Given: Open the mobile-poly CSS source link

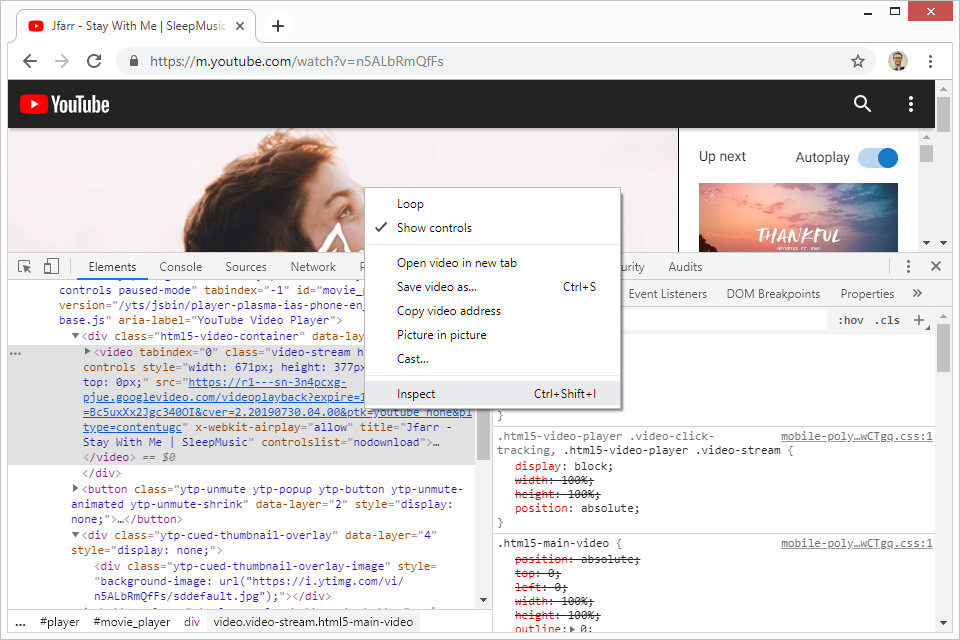Looking at the screenshot, I should [856, 437].
